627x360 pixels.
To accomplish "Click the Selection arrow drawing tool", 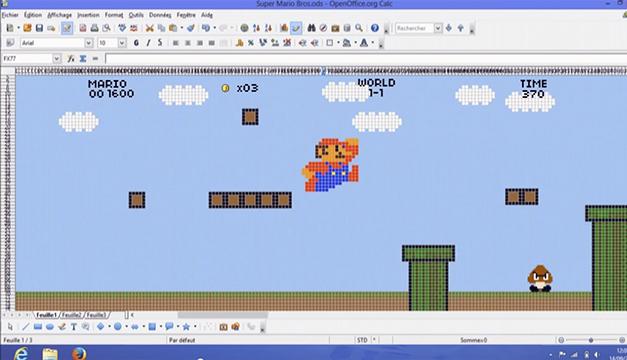I will (x=10, y=327).
